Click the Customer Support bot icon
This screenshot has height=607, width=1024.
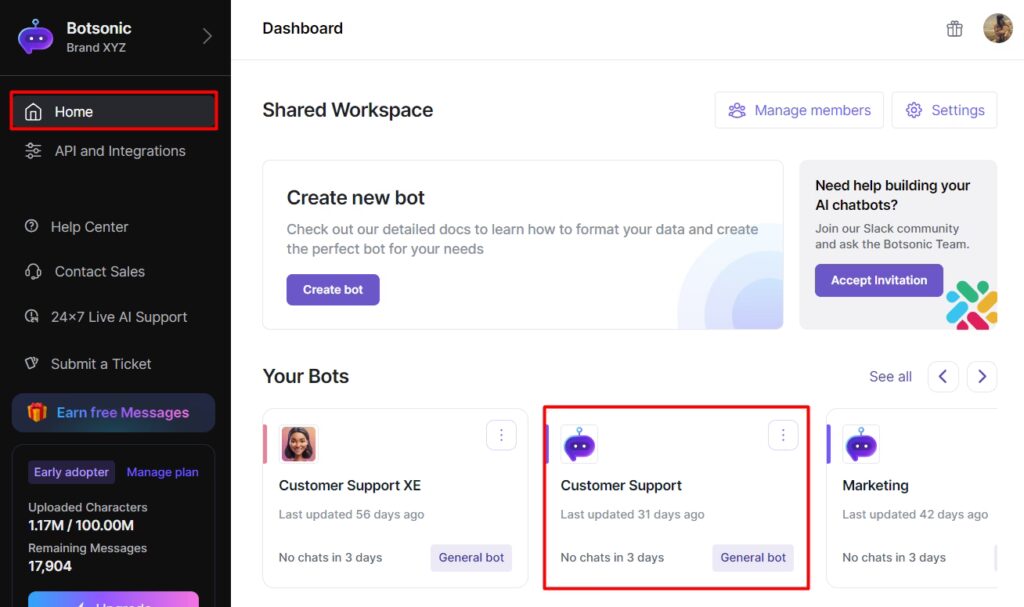point(579,444)
